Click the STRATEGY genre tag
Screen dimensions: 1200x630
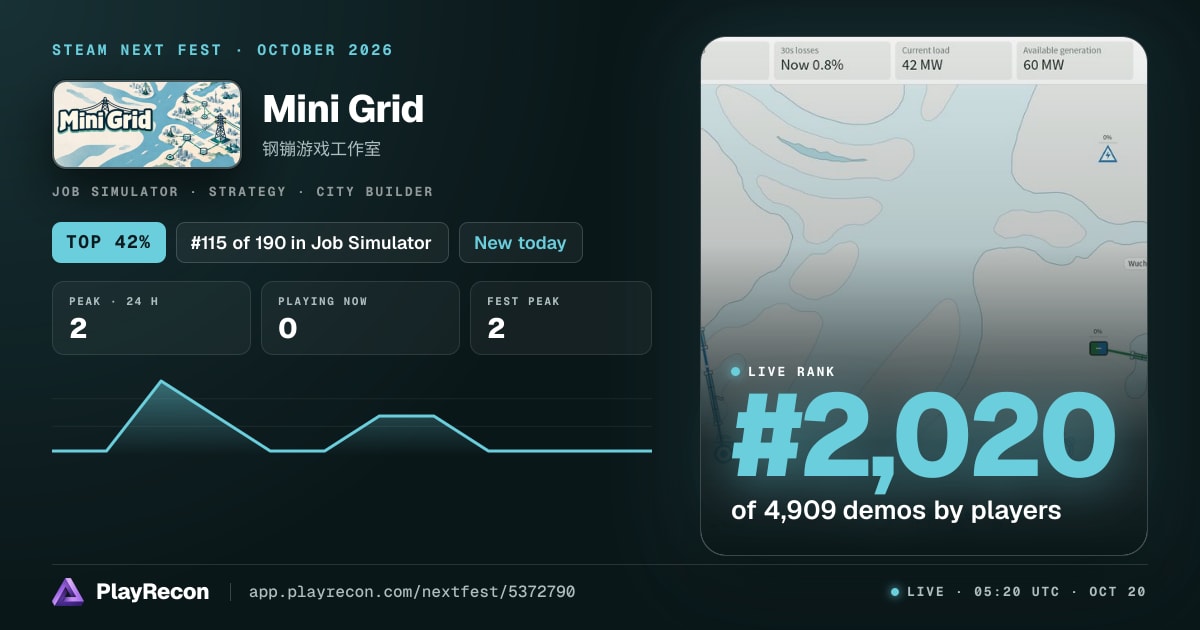click(x=247, y=191)
